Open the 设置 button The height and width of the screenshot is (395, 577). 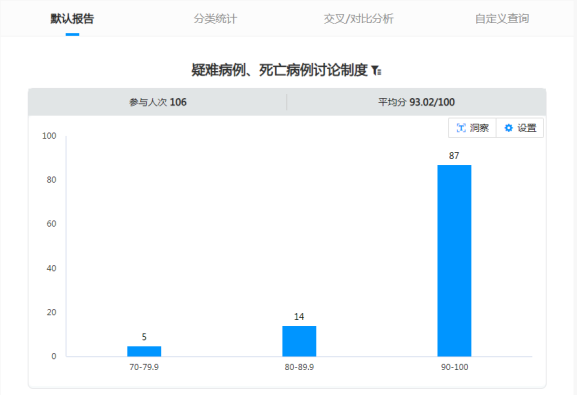[520, 128]
